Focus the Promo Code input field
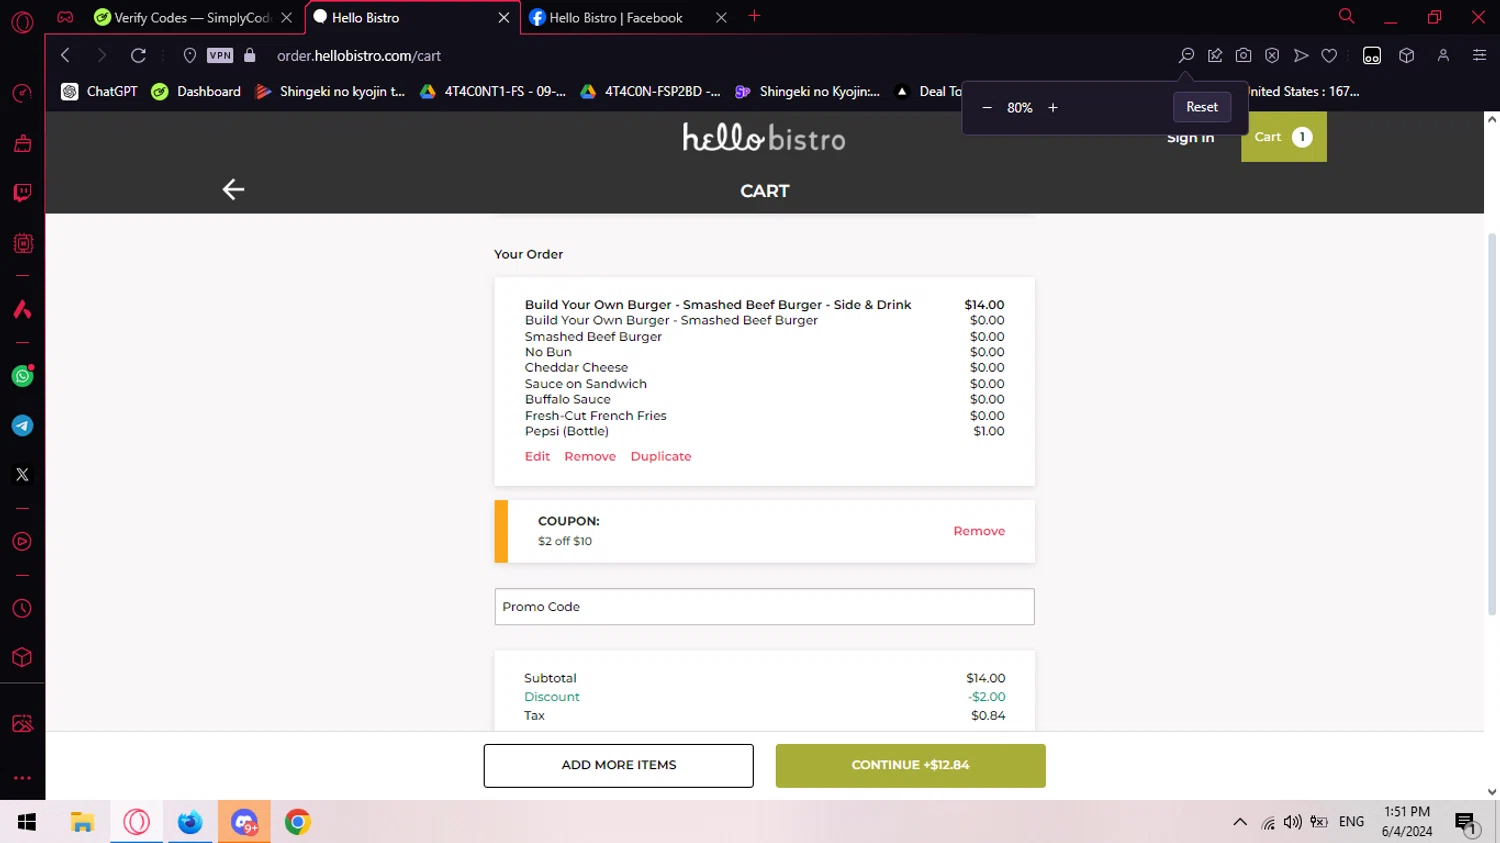The width and height of the screenshot is (1500, 843). [764, 607]
